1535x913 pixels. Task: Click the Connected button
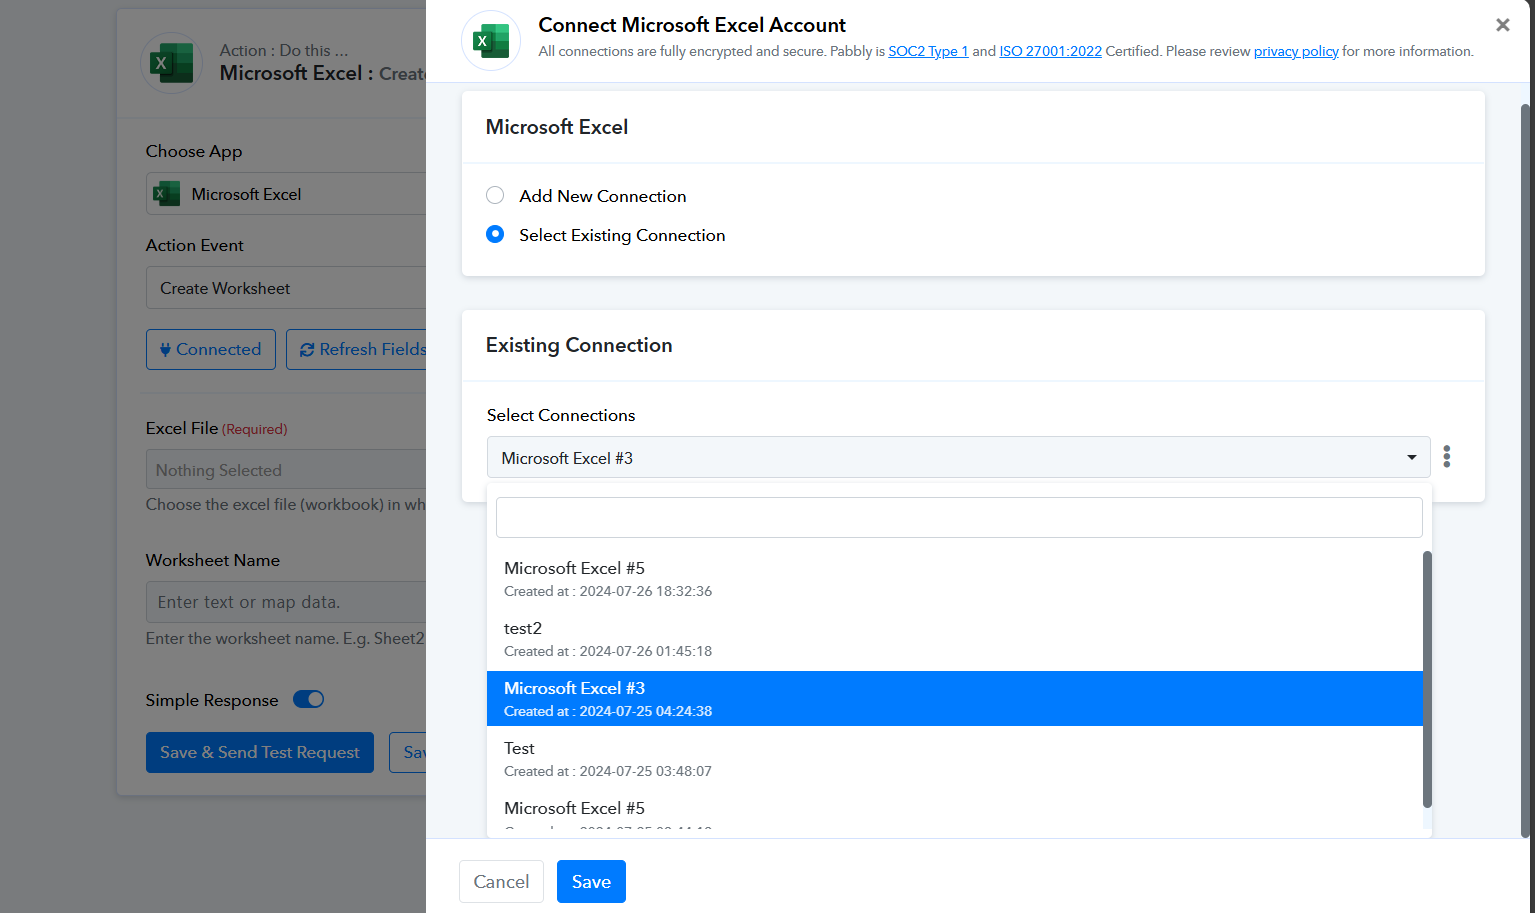pyautogui.click(x=211, y=349)
